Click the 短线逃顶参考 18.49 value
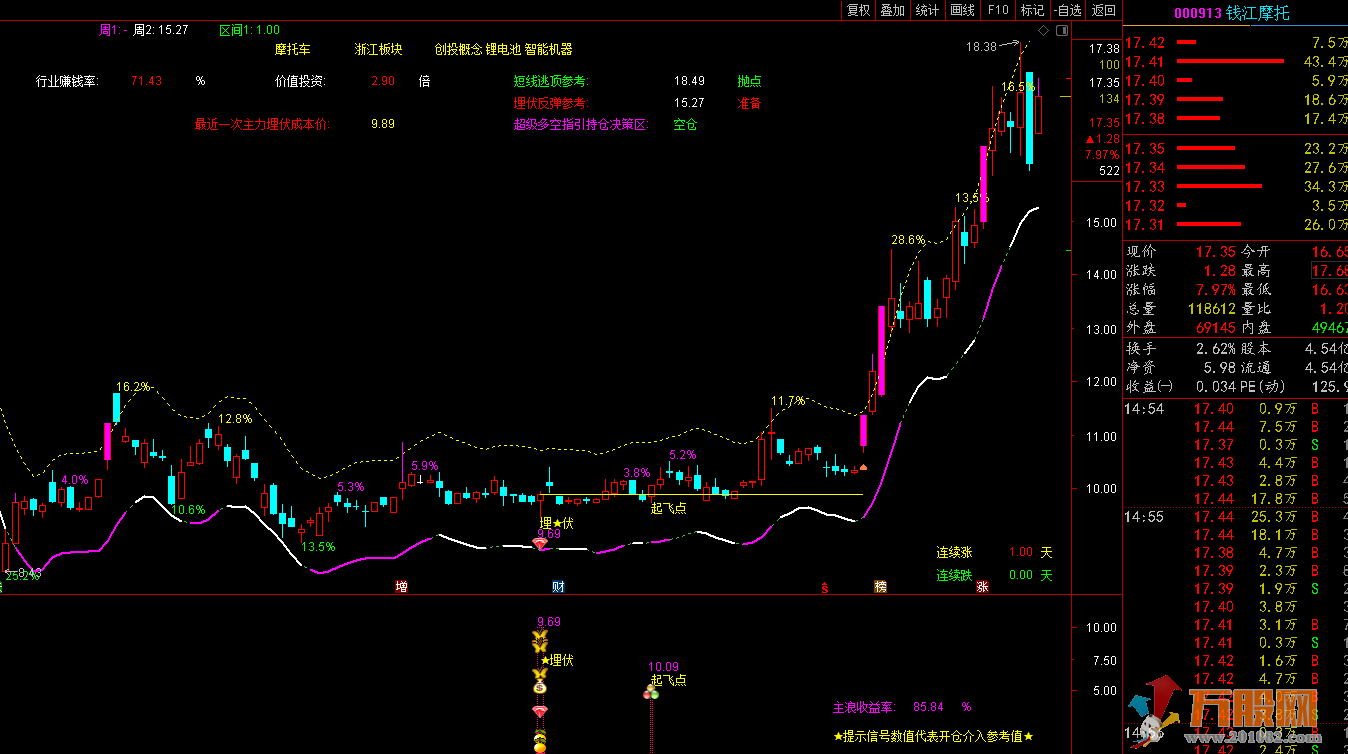 click(x=689, y=81)
